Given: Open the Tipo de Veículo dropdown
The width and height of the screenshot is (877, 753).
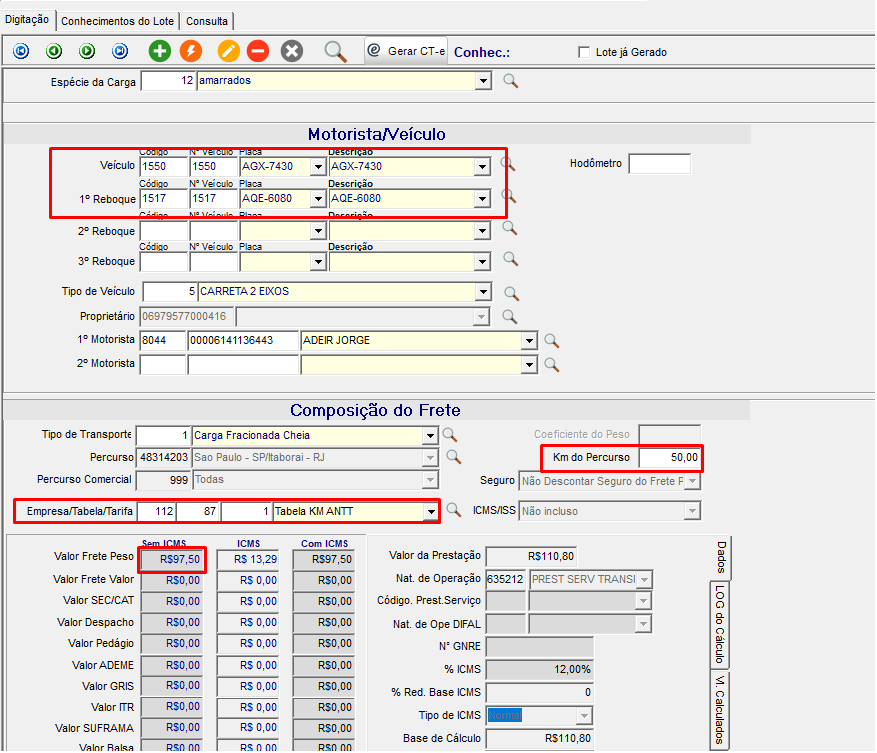Looking at the screenshot, I should (484, 292).
